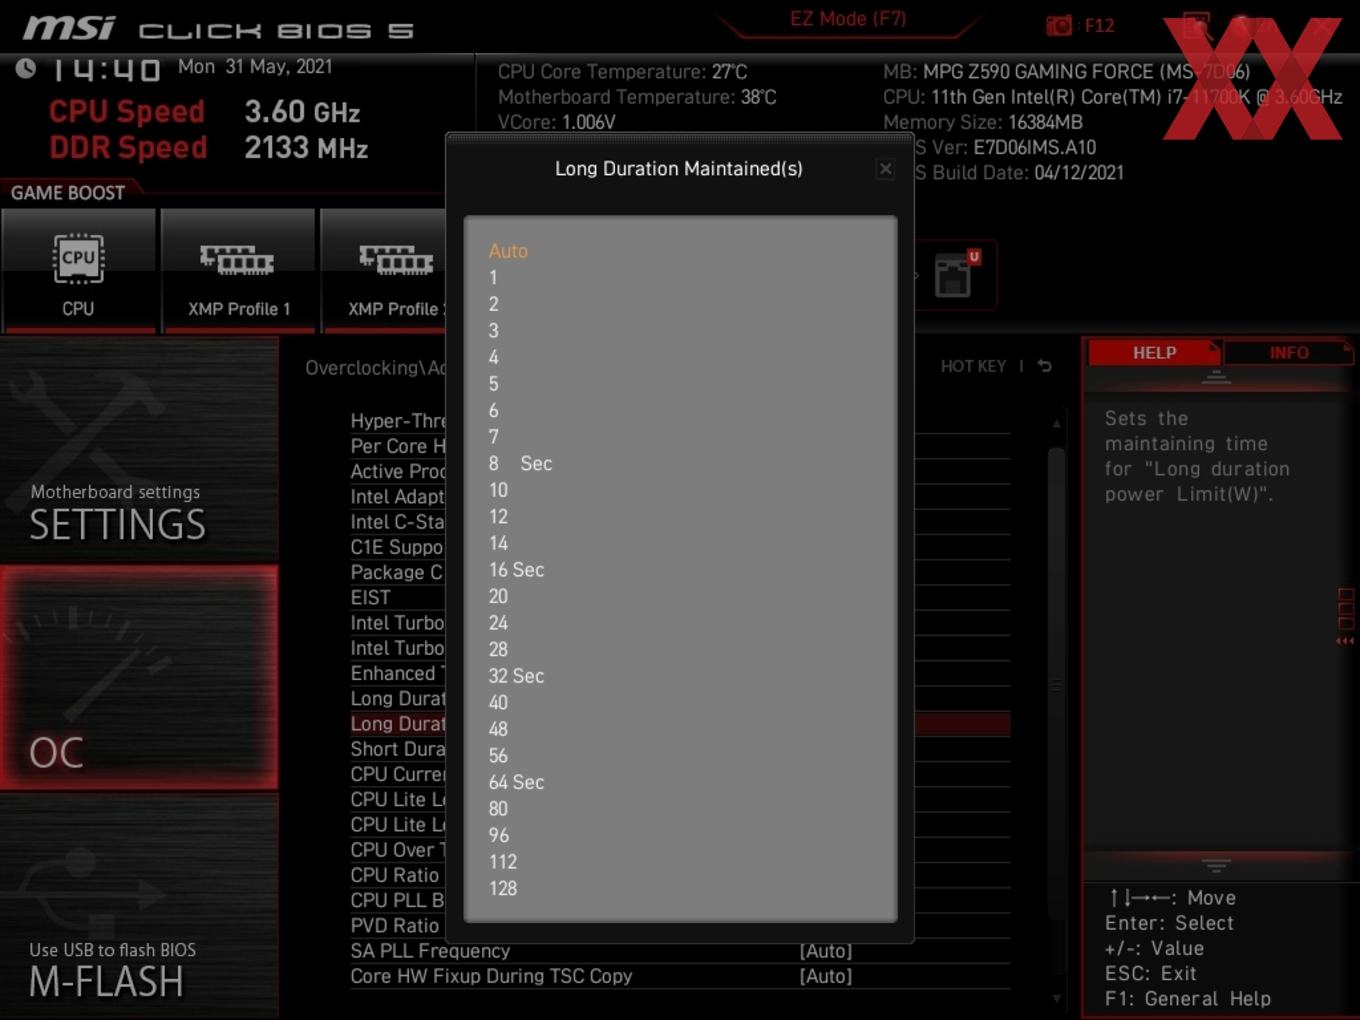Open Core HW Fixup During TSC Copy value
Image resolution: width=1360 pixels, height=1020 pixels.
pos(826,976)
